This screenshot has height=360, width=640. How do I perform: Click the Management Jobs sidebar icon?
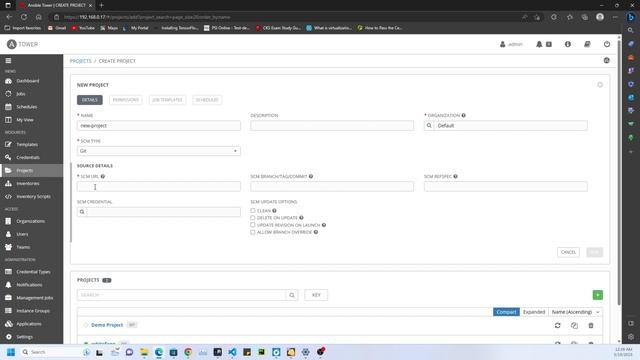point(8,298)
